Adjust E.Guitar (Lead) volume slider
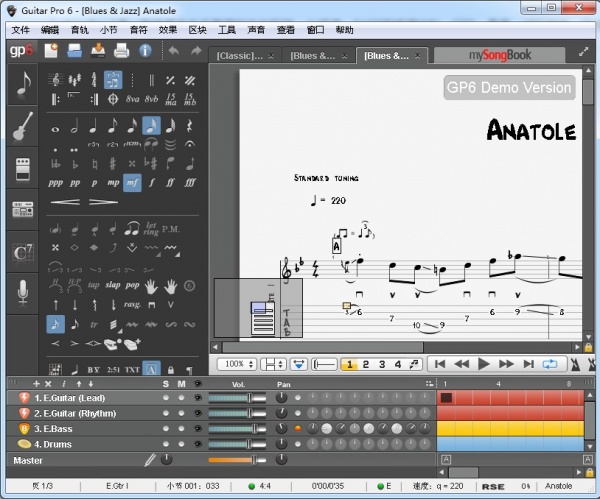Viewport: 600px width, 499px height. (x=237, y=398)
